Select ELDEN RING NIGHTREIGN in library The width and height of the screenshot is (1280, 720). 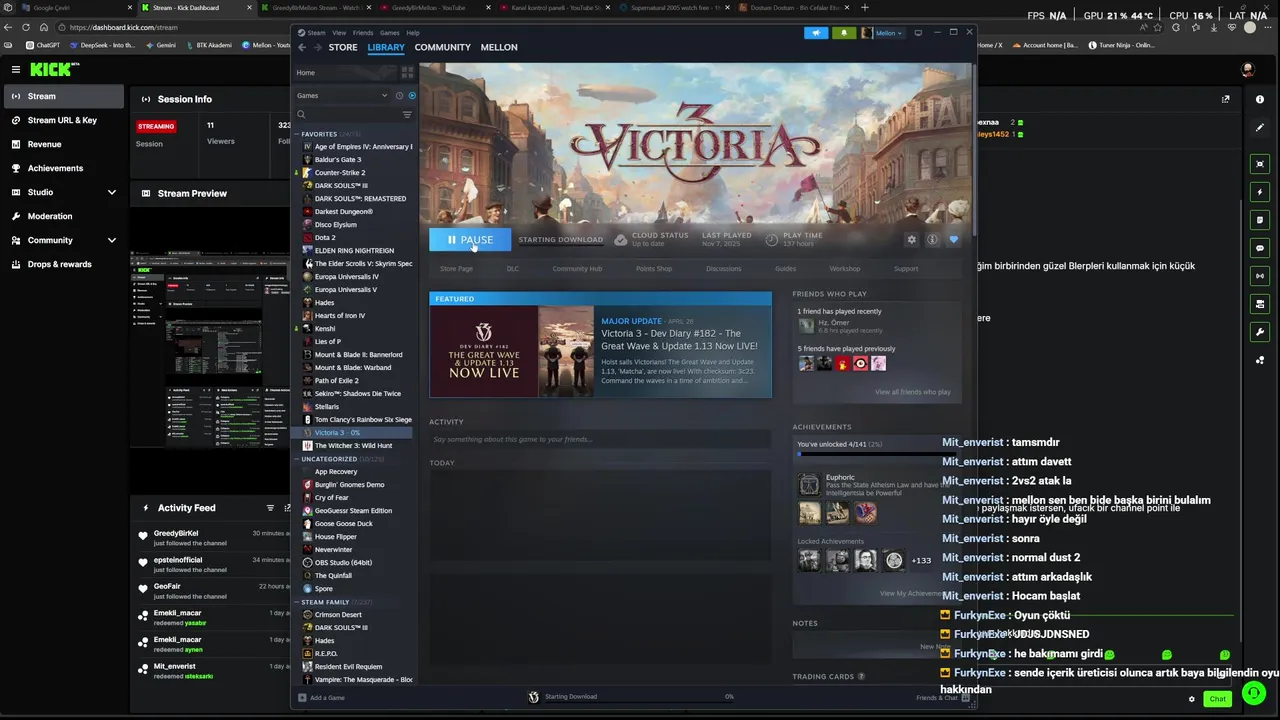pyautogui.click(x=352, y=251)
